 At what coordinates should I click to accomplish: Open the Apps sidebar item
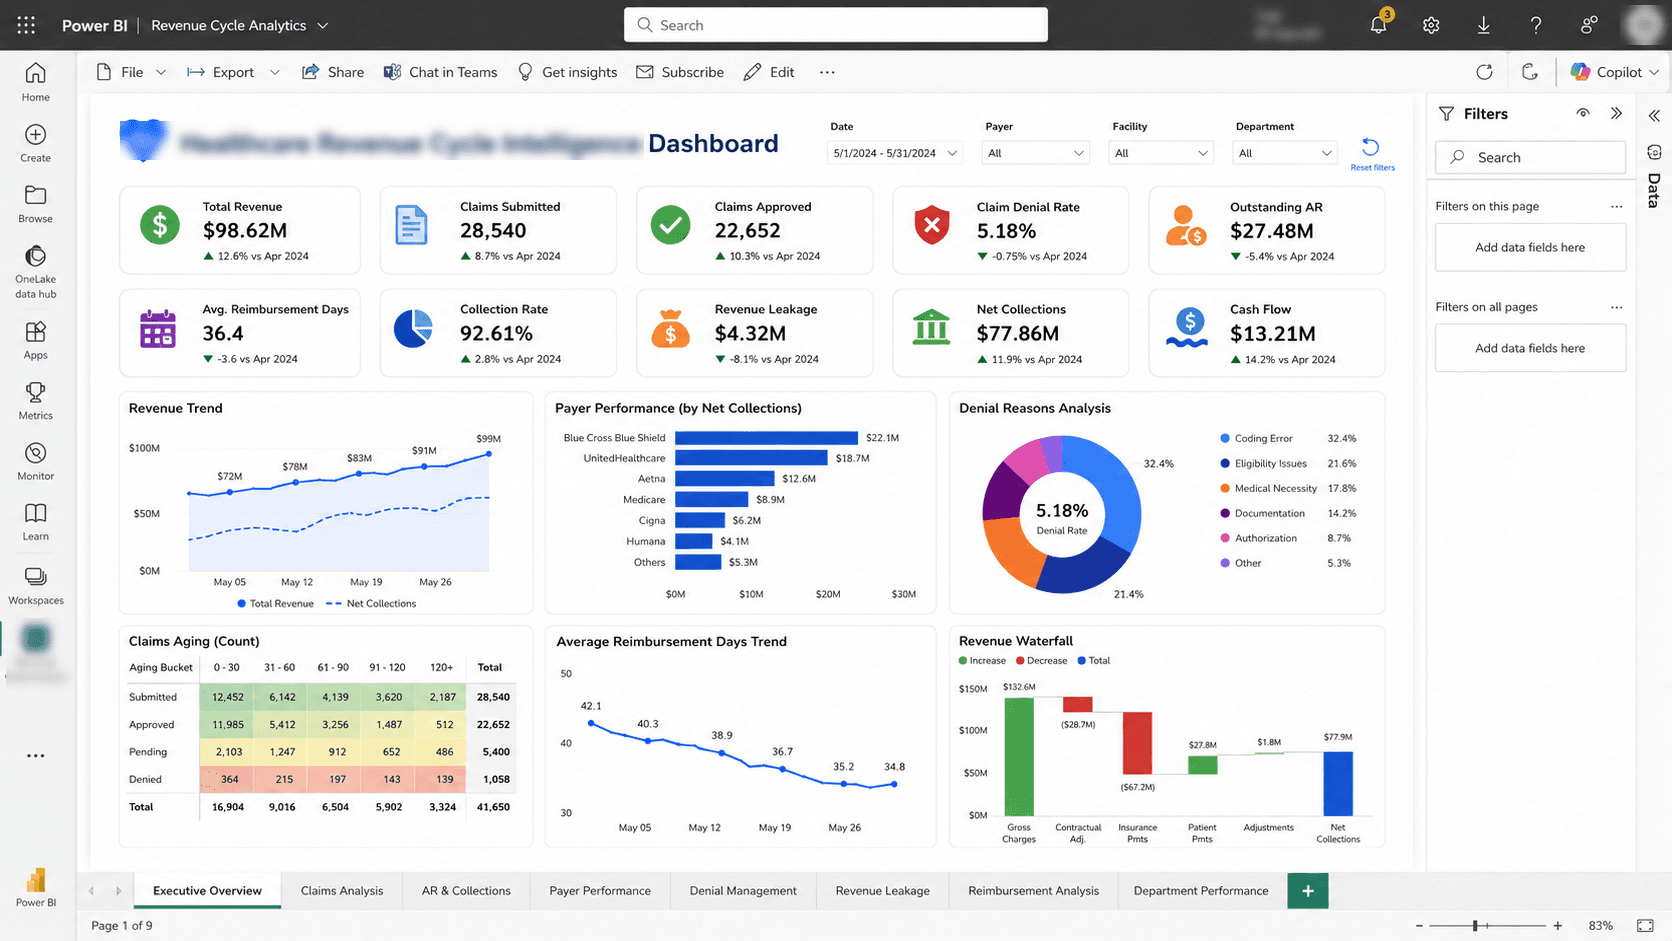(35, 341)
